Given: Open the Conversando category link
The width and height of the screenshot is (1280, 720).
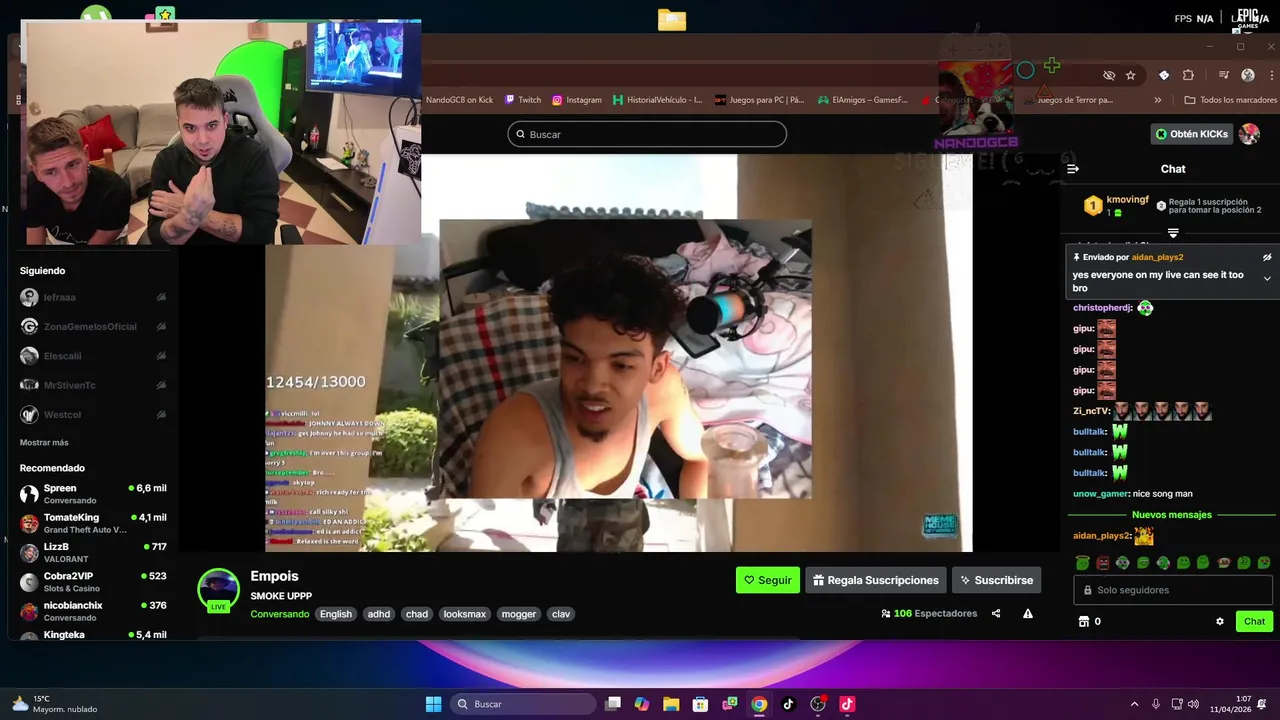Looking at the screenshot, I should [280, 614].
